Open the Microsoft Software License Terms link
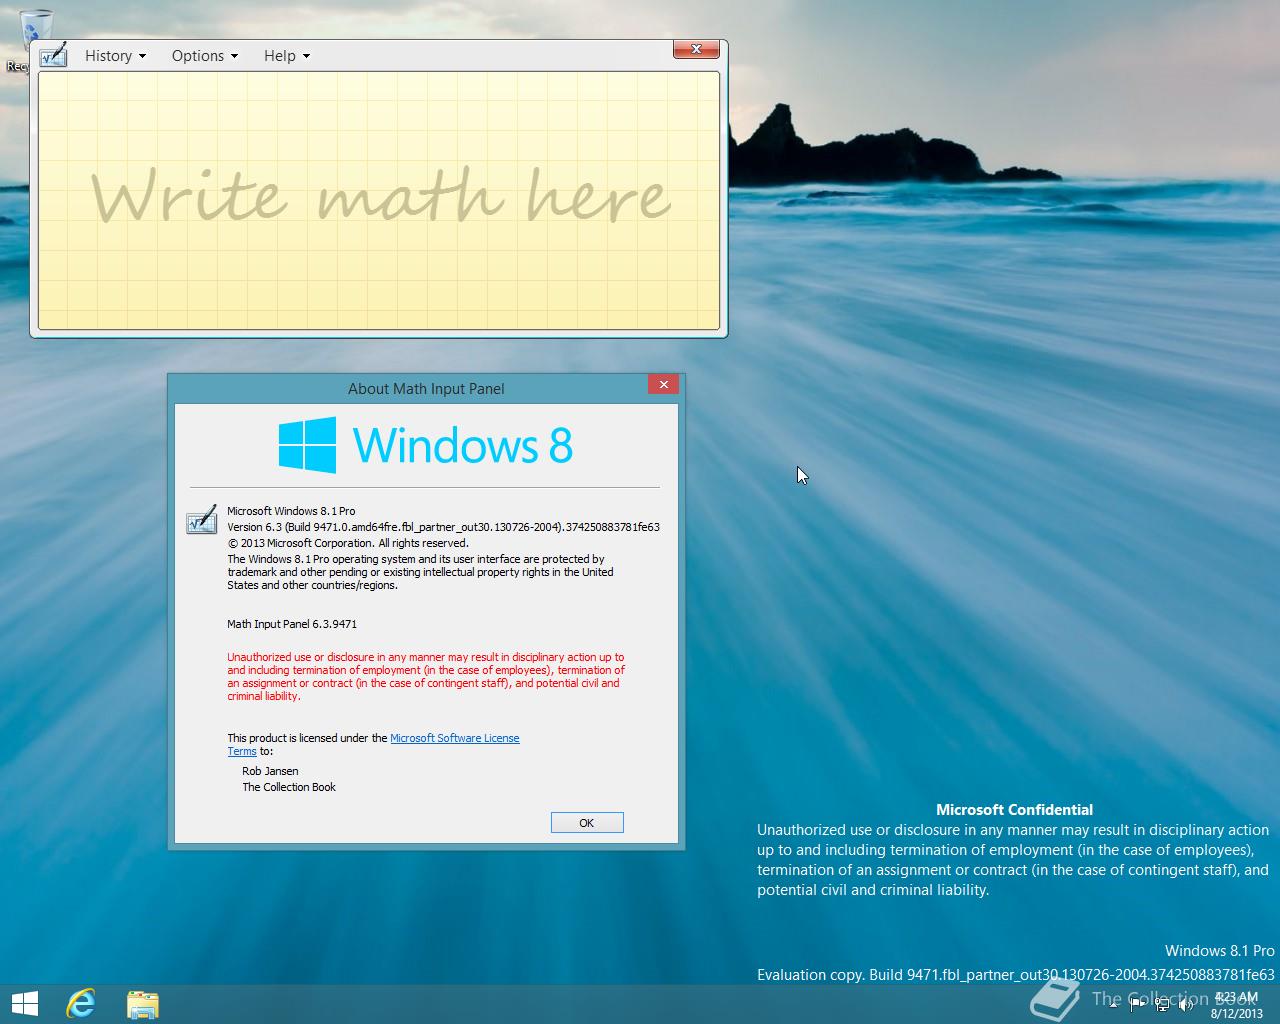 pos(454,738)
